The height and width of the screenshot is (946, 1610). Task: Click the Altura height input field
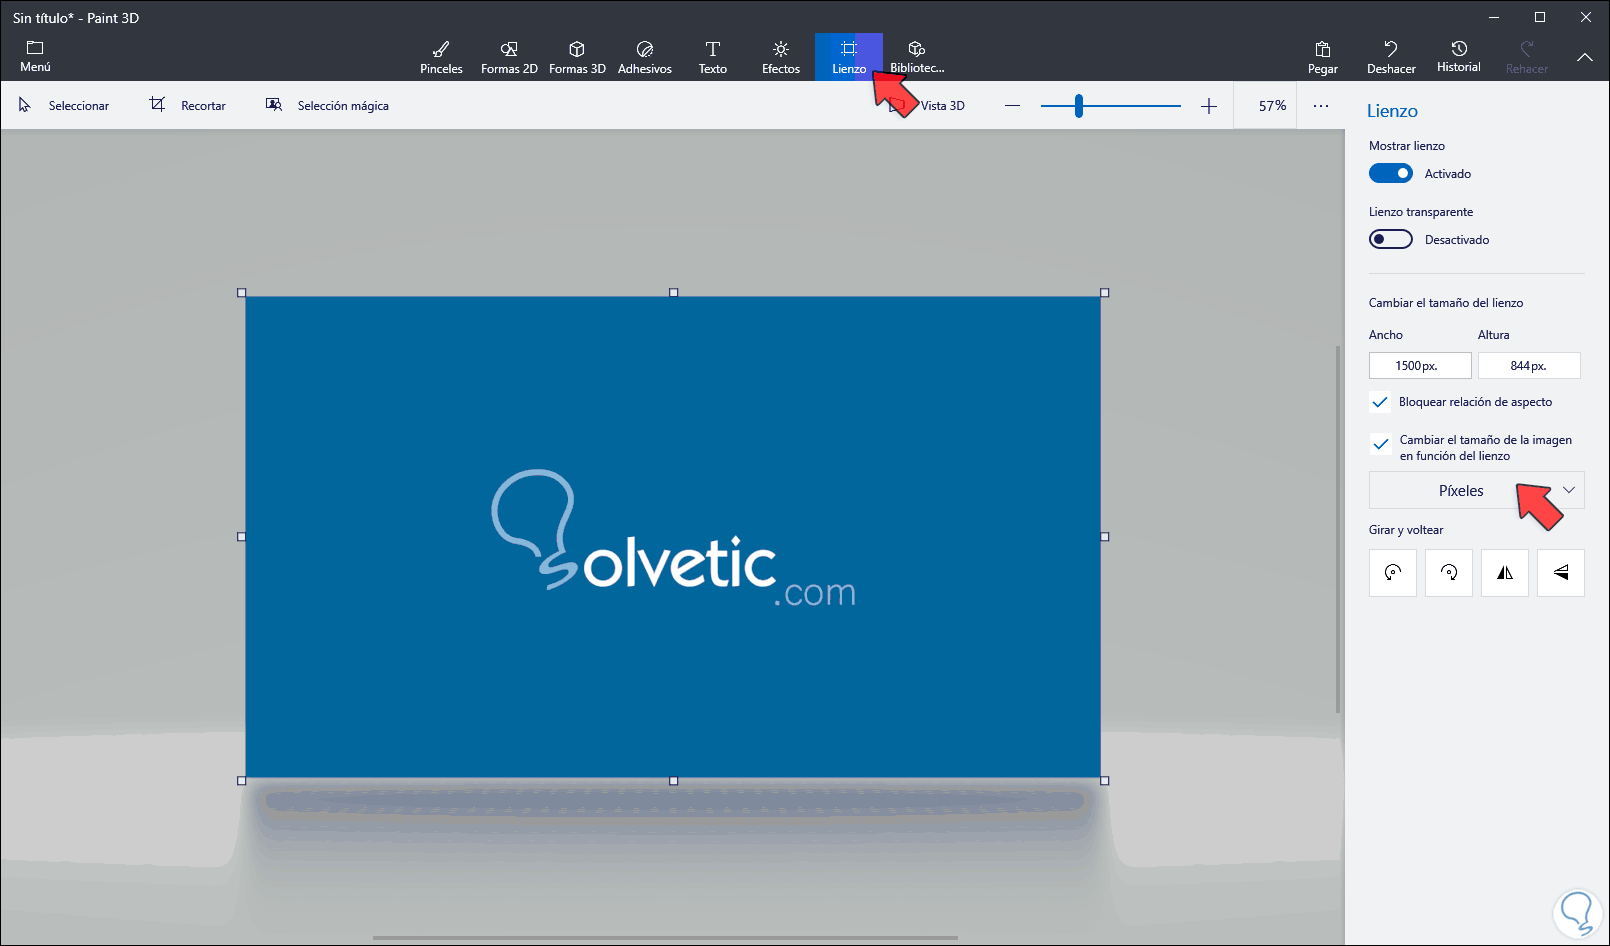1529,366
